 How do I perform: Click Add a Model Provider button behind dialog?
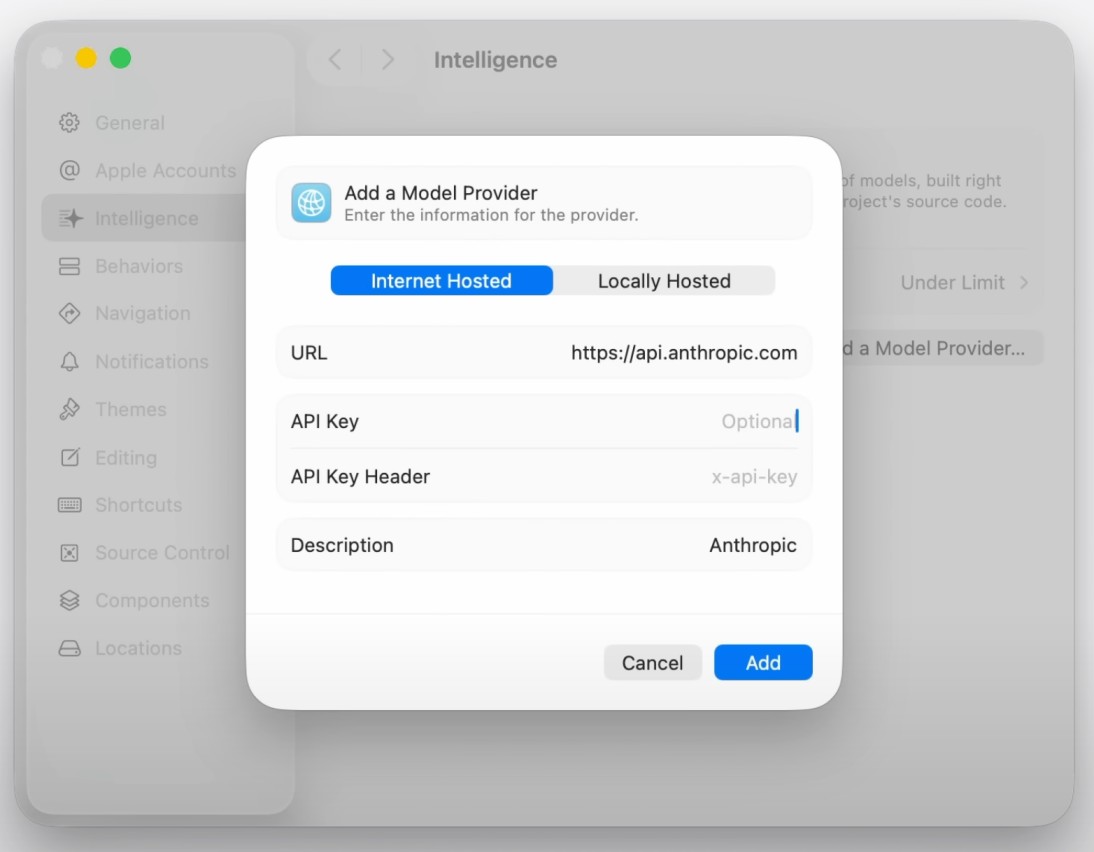click(942, 348)
